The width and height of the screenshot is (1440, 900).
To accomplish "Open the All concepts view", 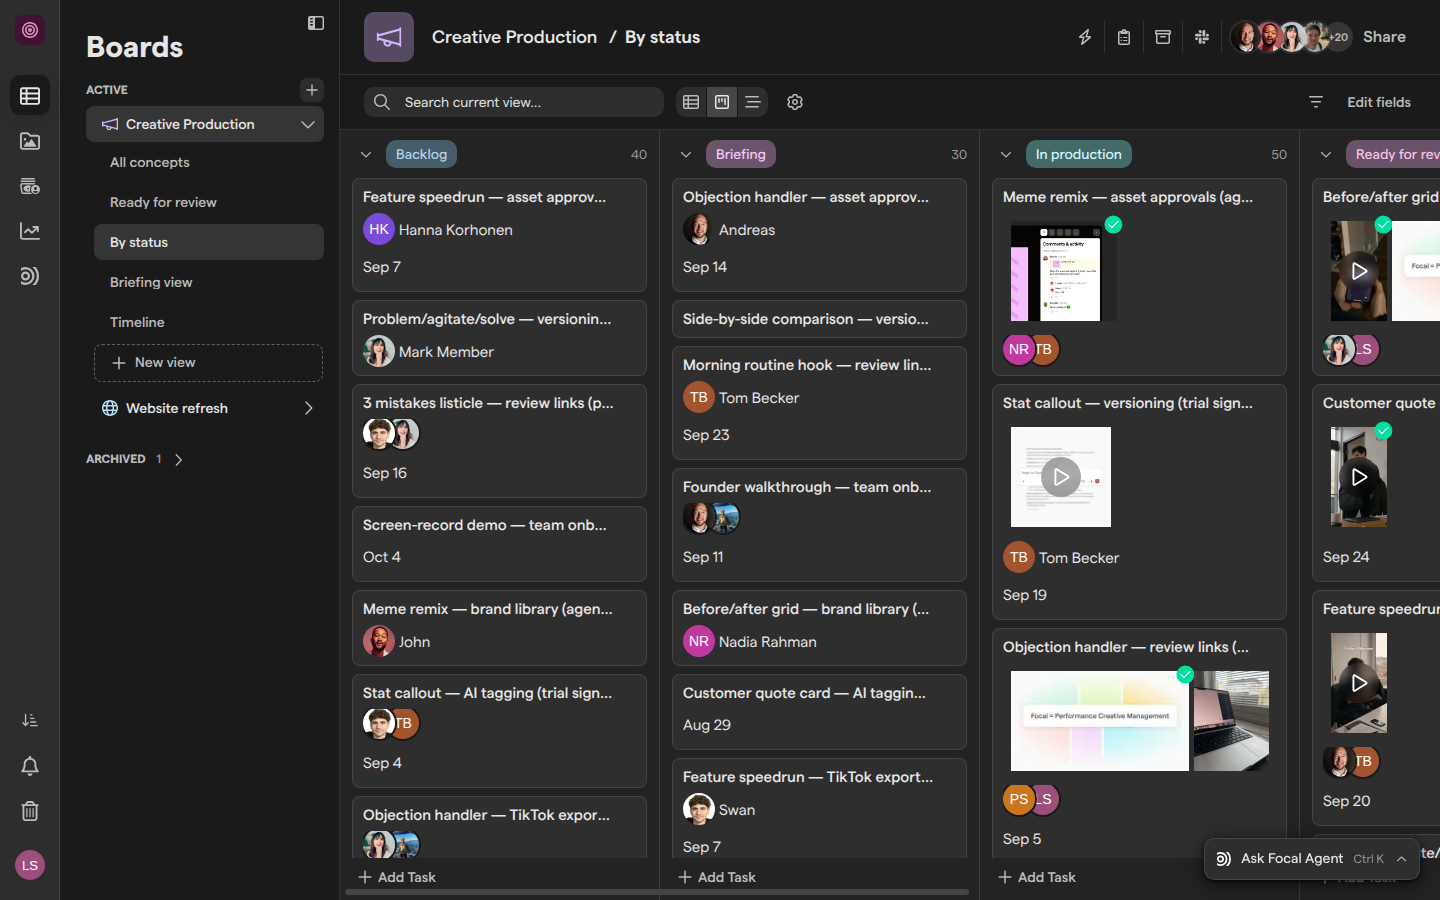I will coord(209,162).
